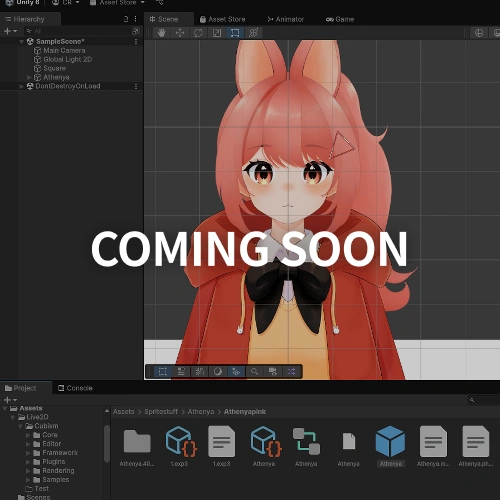Select the Hand view tool

tap(162, 33)
